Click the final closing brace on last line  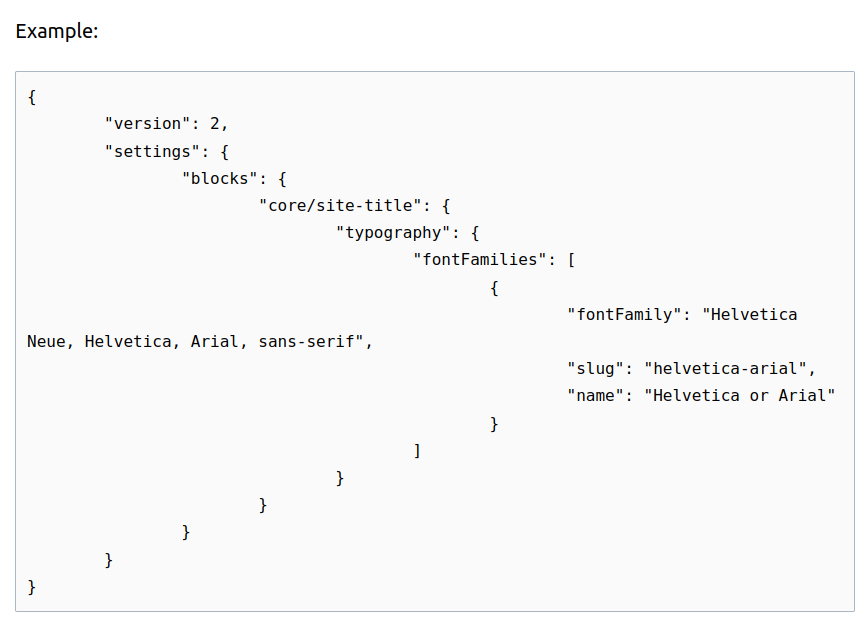coord(32,587)
